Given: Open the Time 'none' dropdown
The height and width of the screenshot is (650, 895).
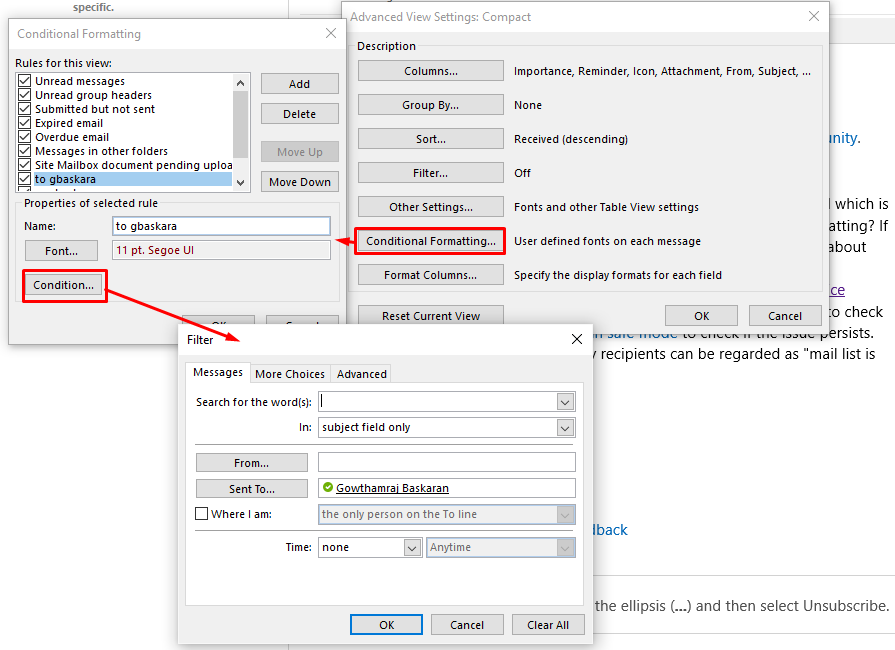Looking at the screenshot, I should (x=412, y=548).
